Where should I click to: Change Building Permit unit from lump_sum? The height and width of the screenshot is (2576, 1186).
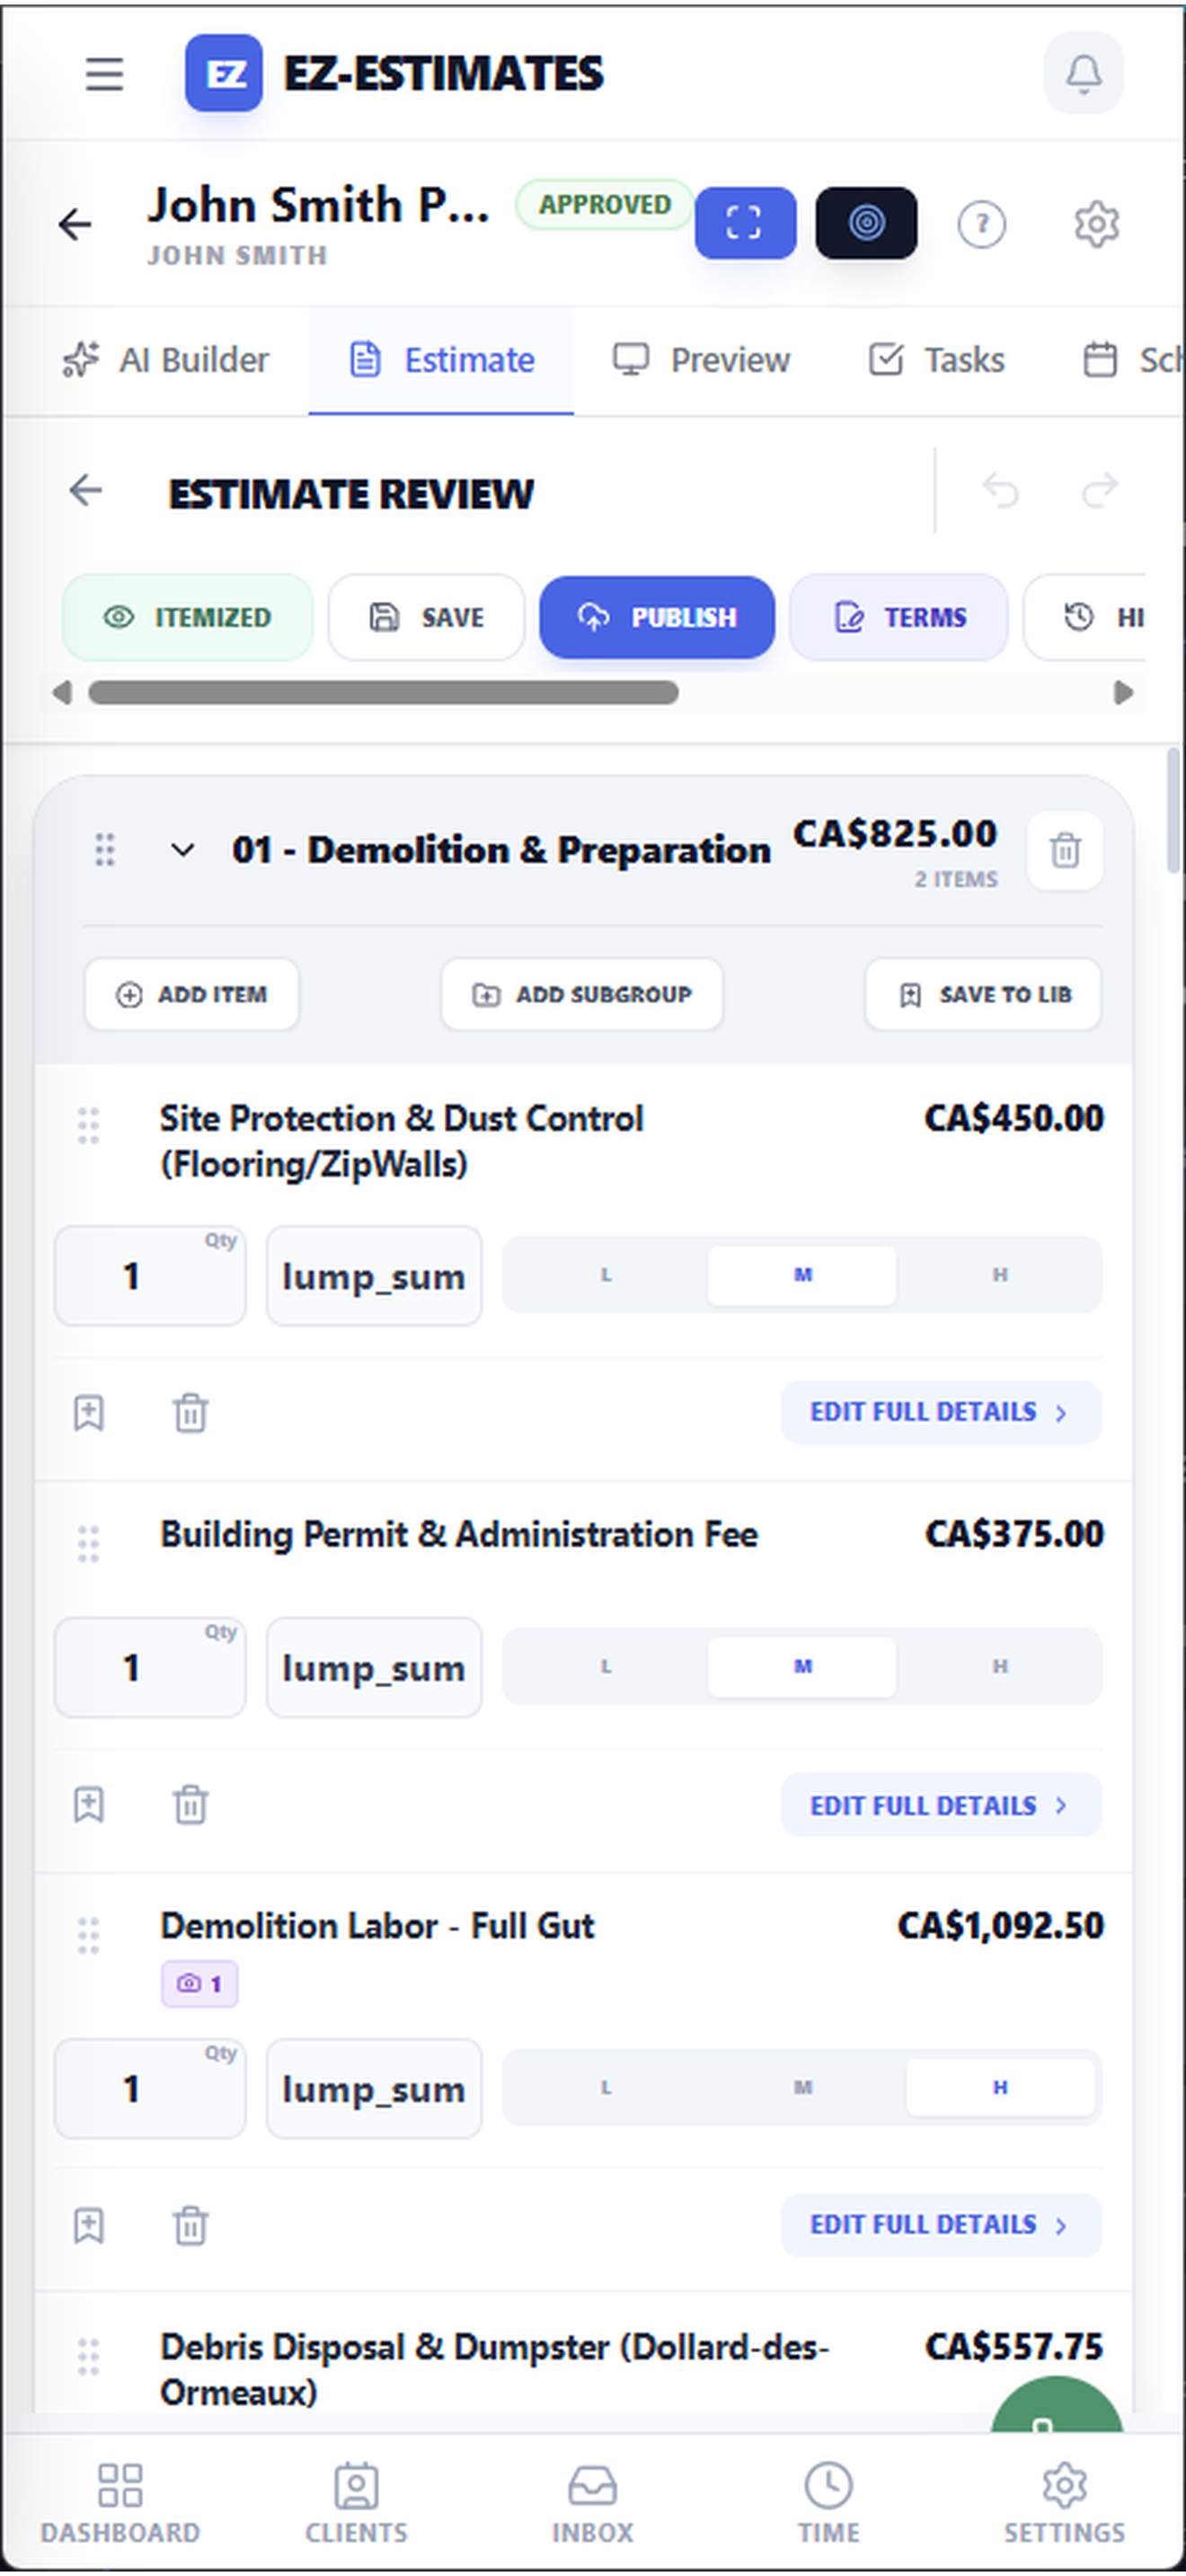373,1667
